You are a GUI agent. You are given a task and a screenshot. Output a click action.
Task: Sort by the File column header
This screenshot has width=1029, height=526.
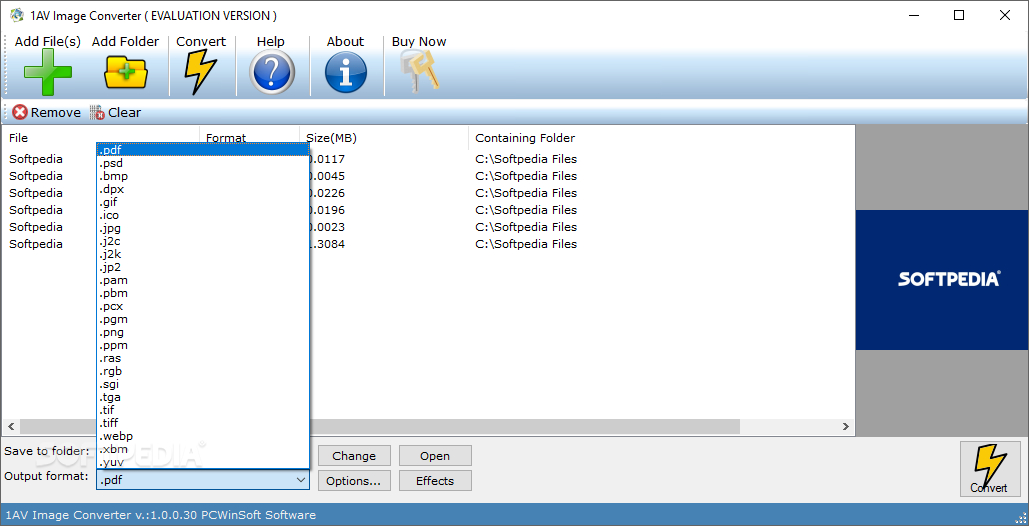coord(101,138)
